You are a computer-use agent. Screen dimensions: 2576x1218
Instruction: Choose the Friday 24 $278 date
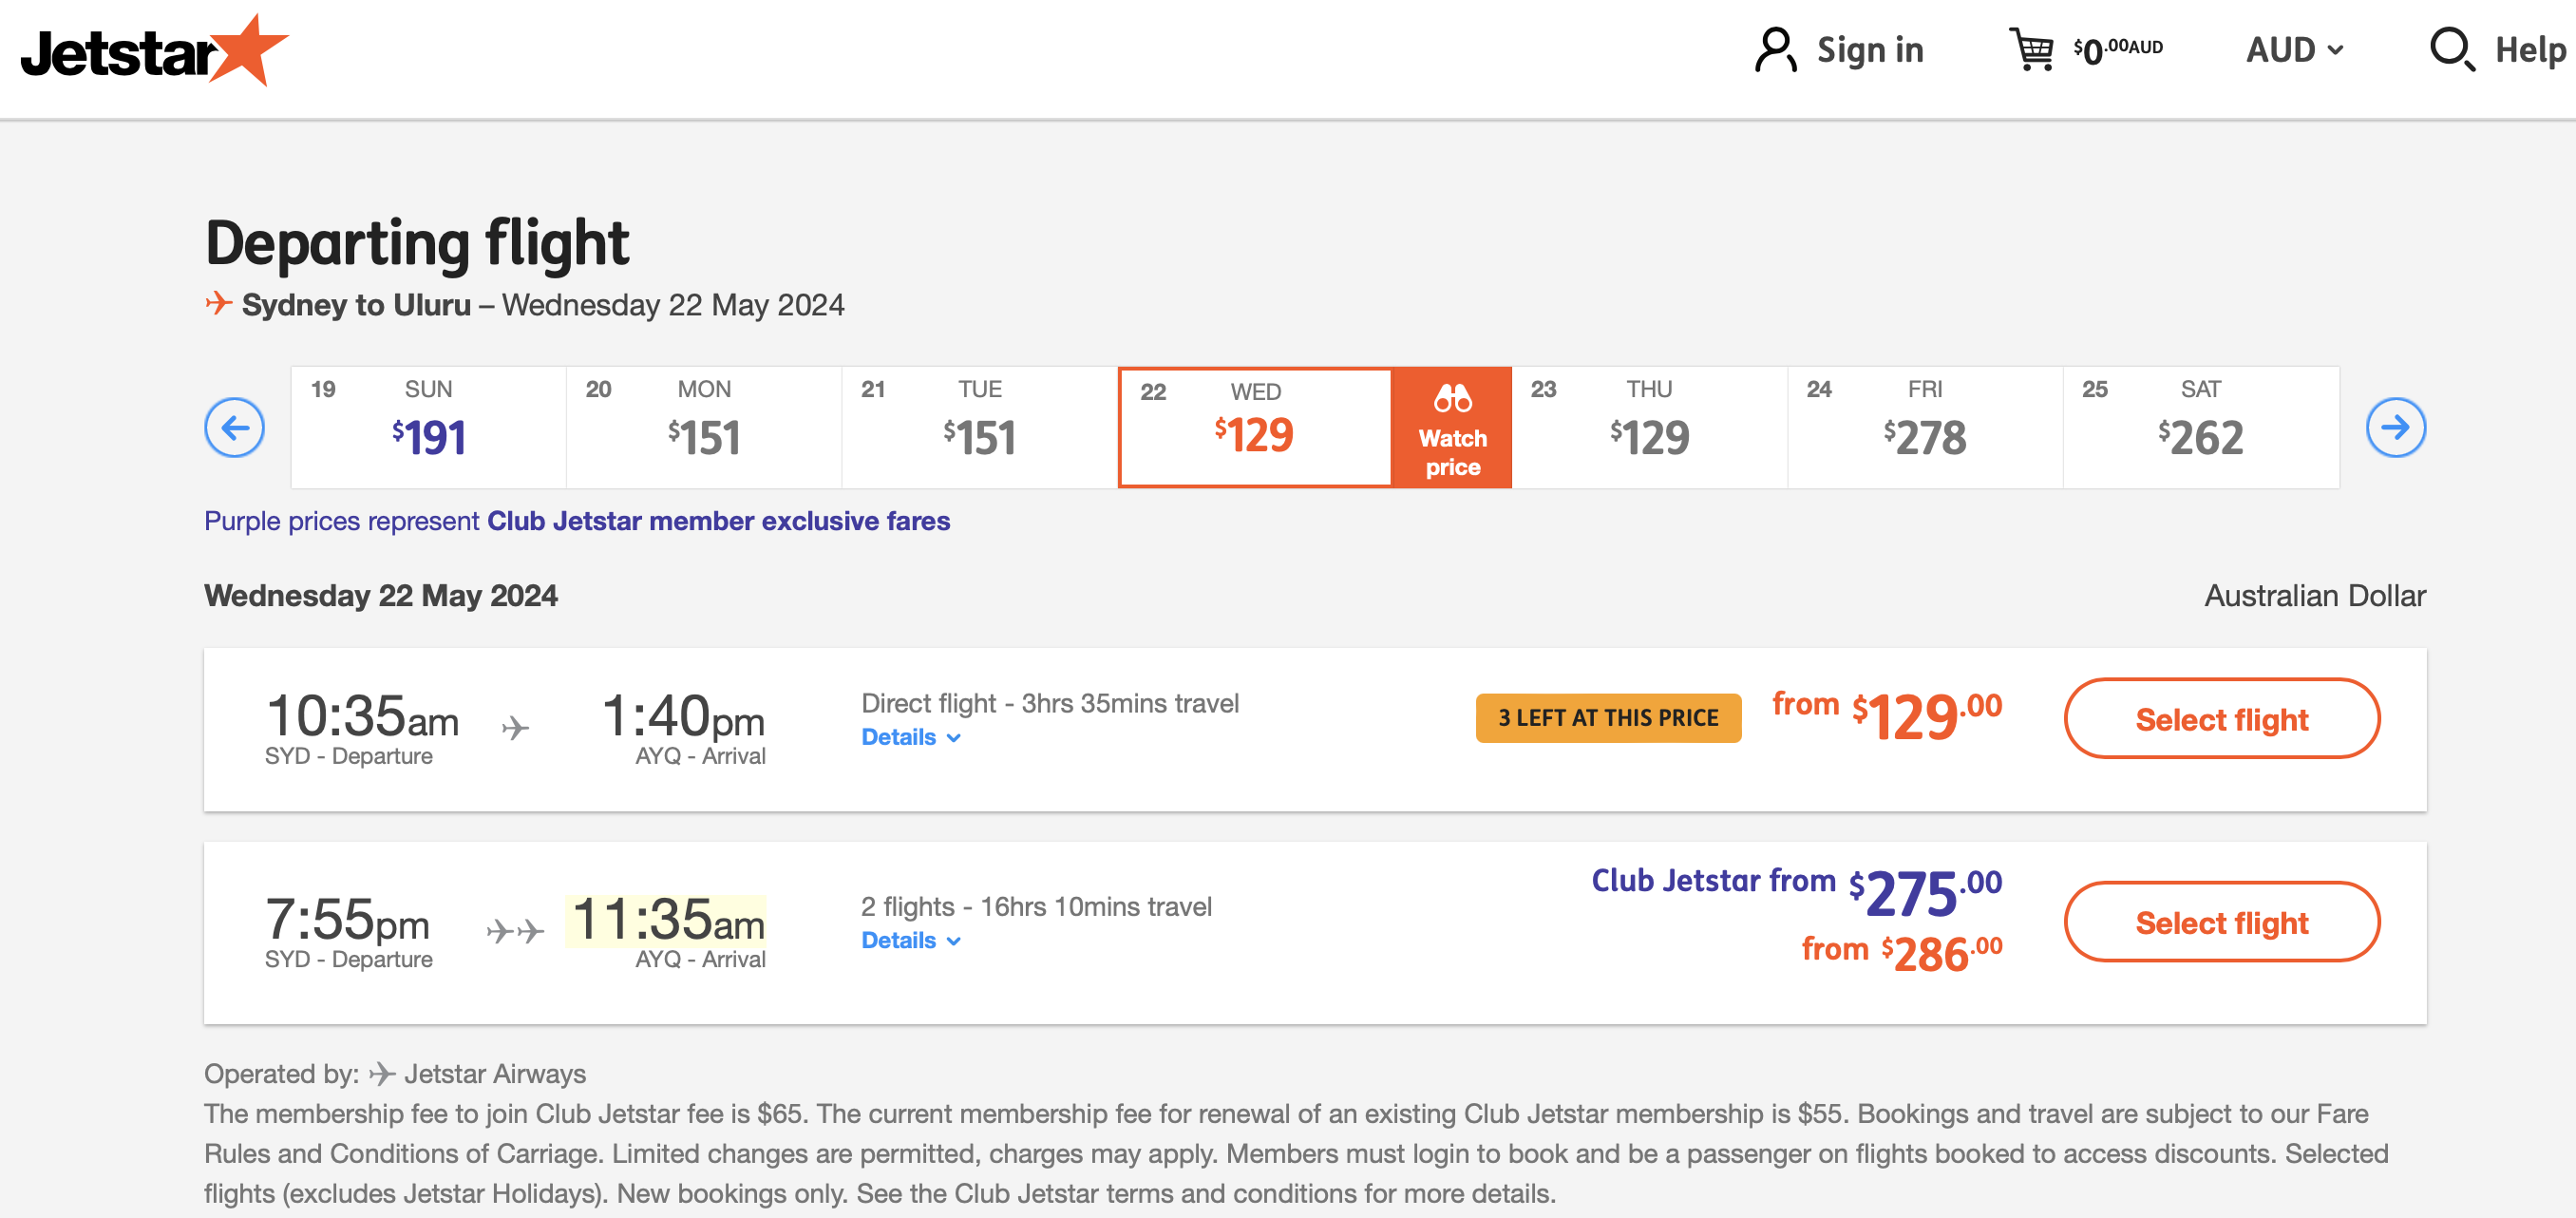(x=1925, y=428)
